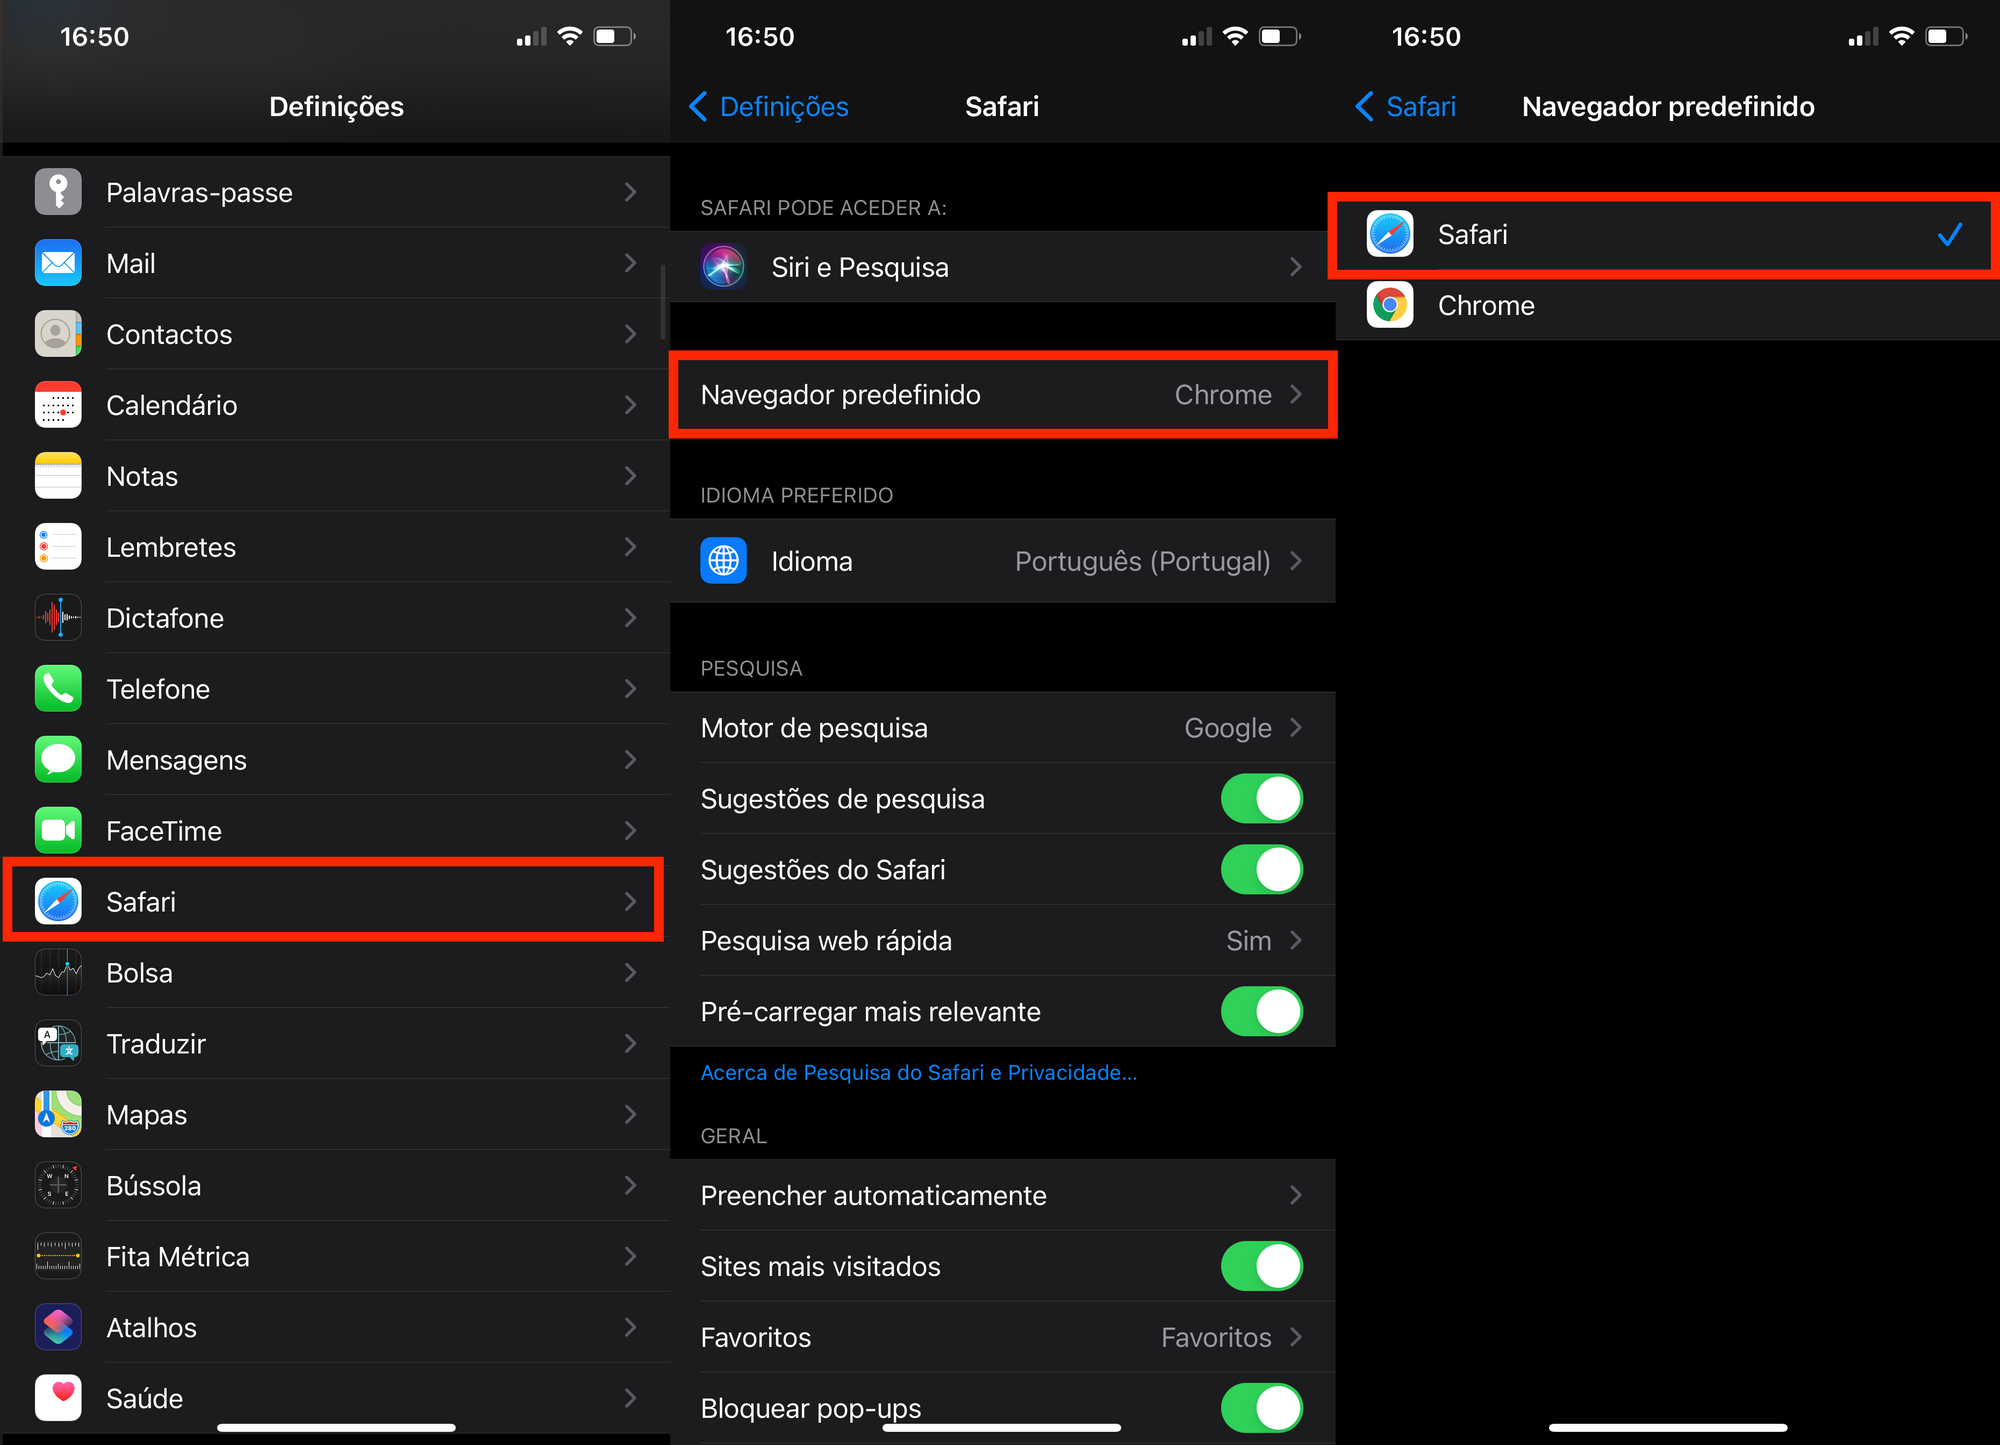2000x1445 pixels.
Task: Open Traduzir settings label
Action: coord(156,1044)
